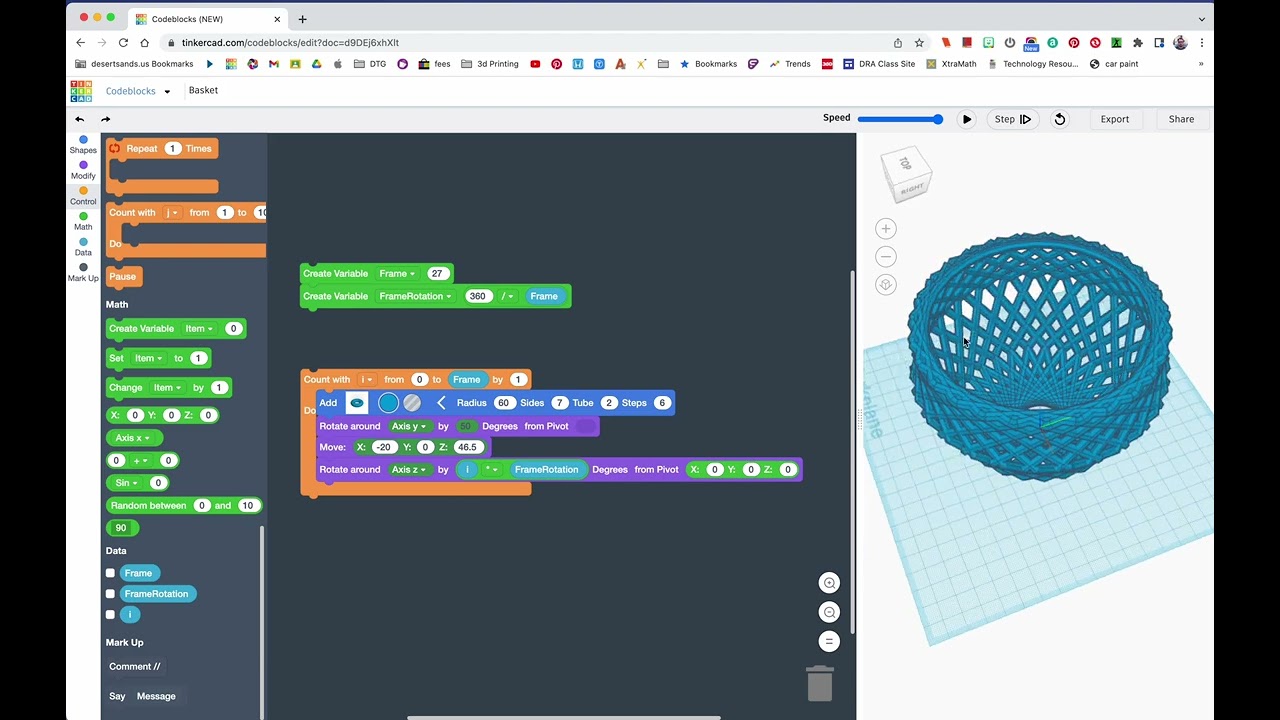
Task: Select the Modify category
Action: (83, 171)
